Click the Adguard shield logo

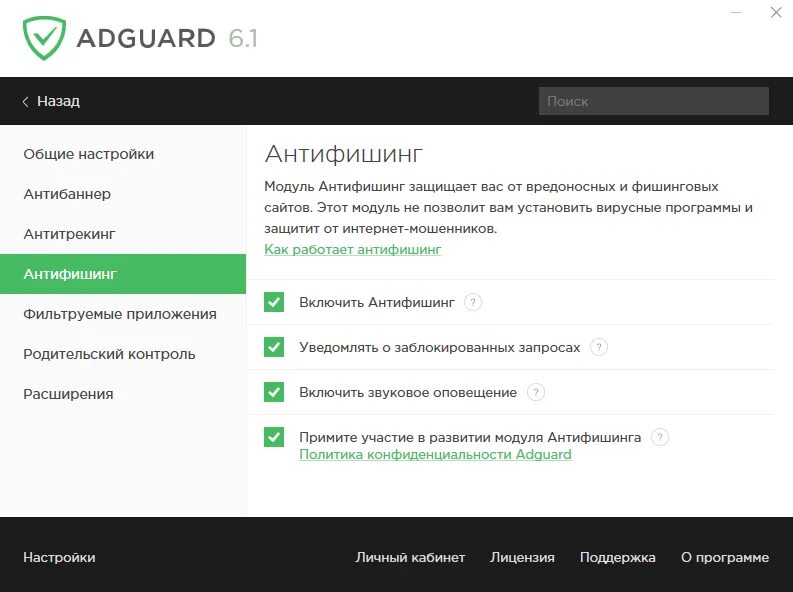(x=44, y=38)
